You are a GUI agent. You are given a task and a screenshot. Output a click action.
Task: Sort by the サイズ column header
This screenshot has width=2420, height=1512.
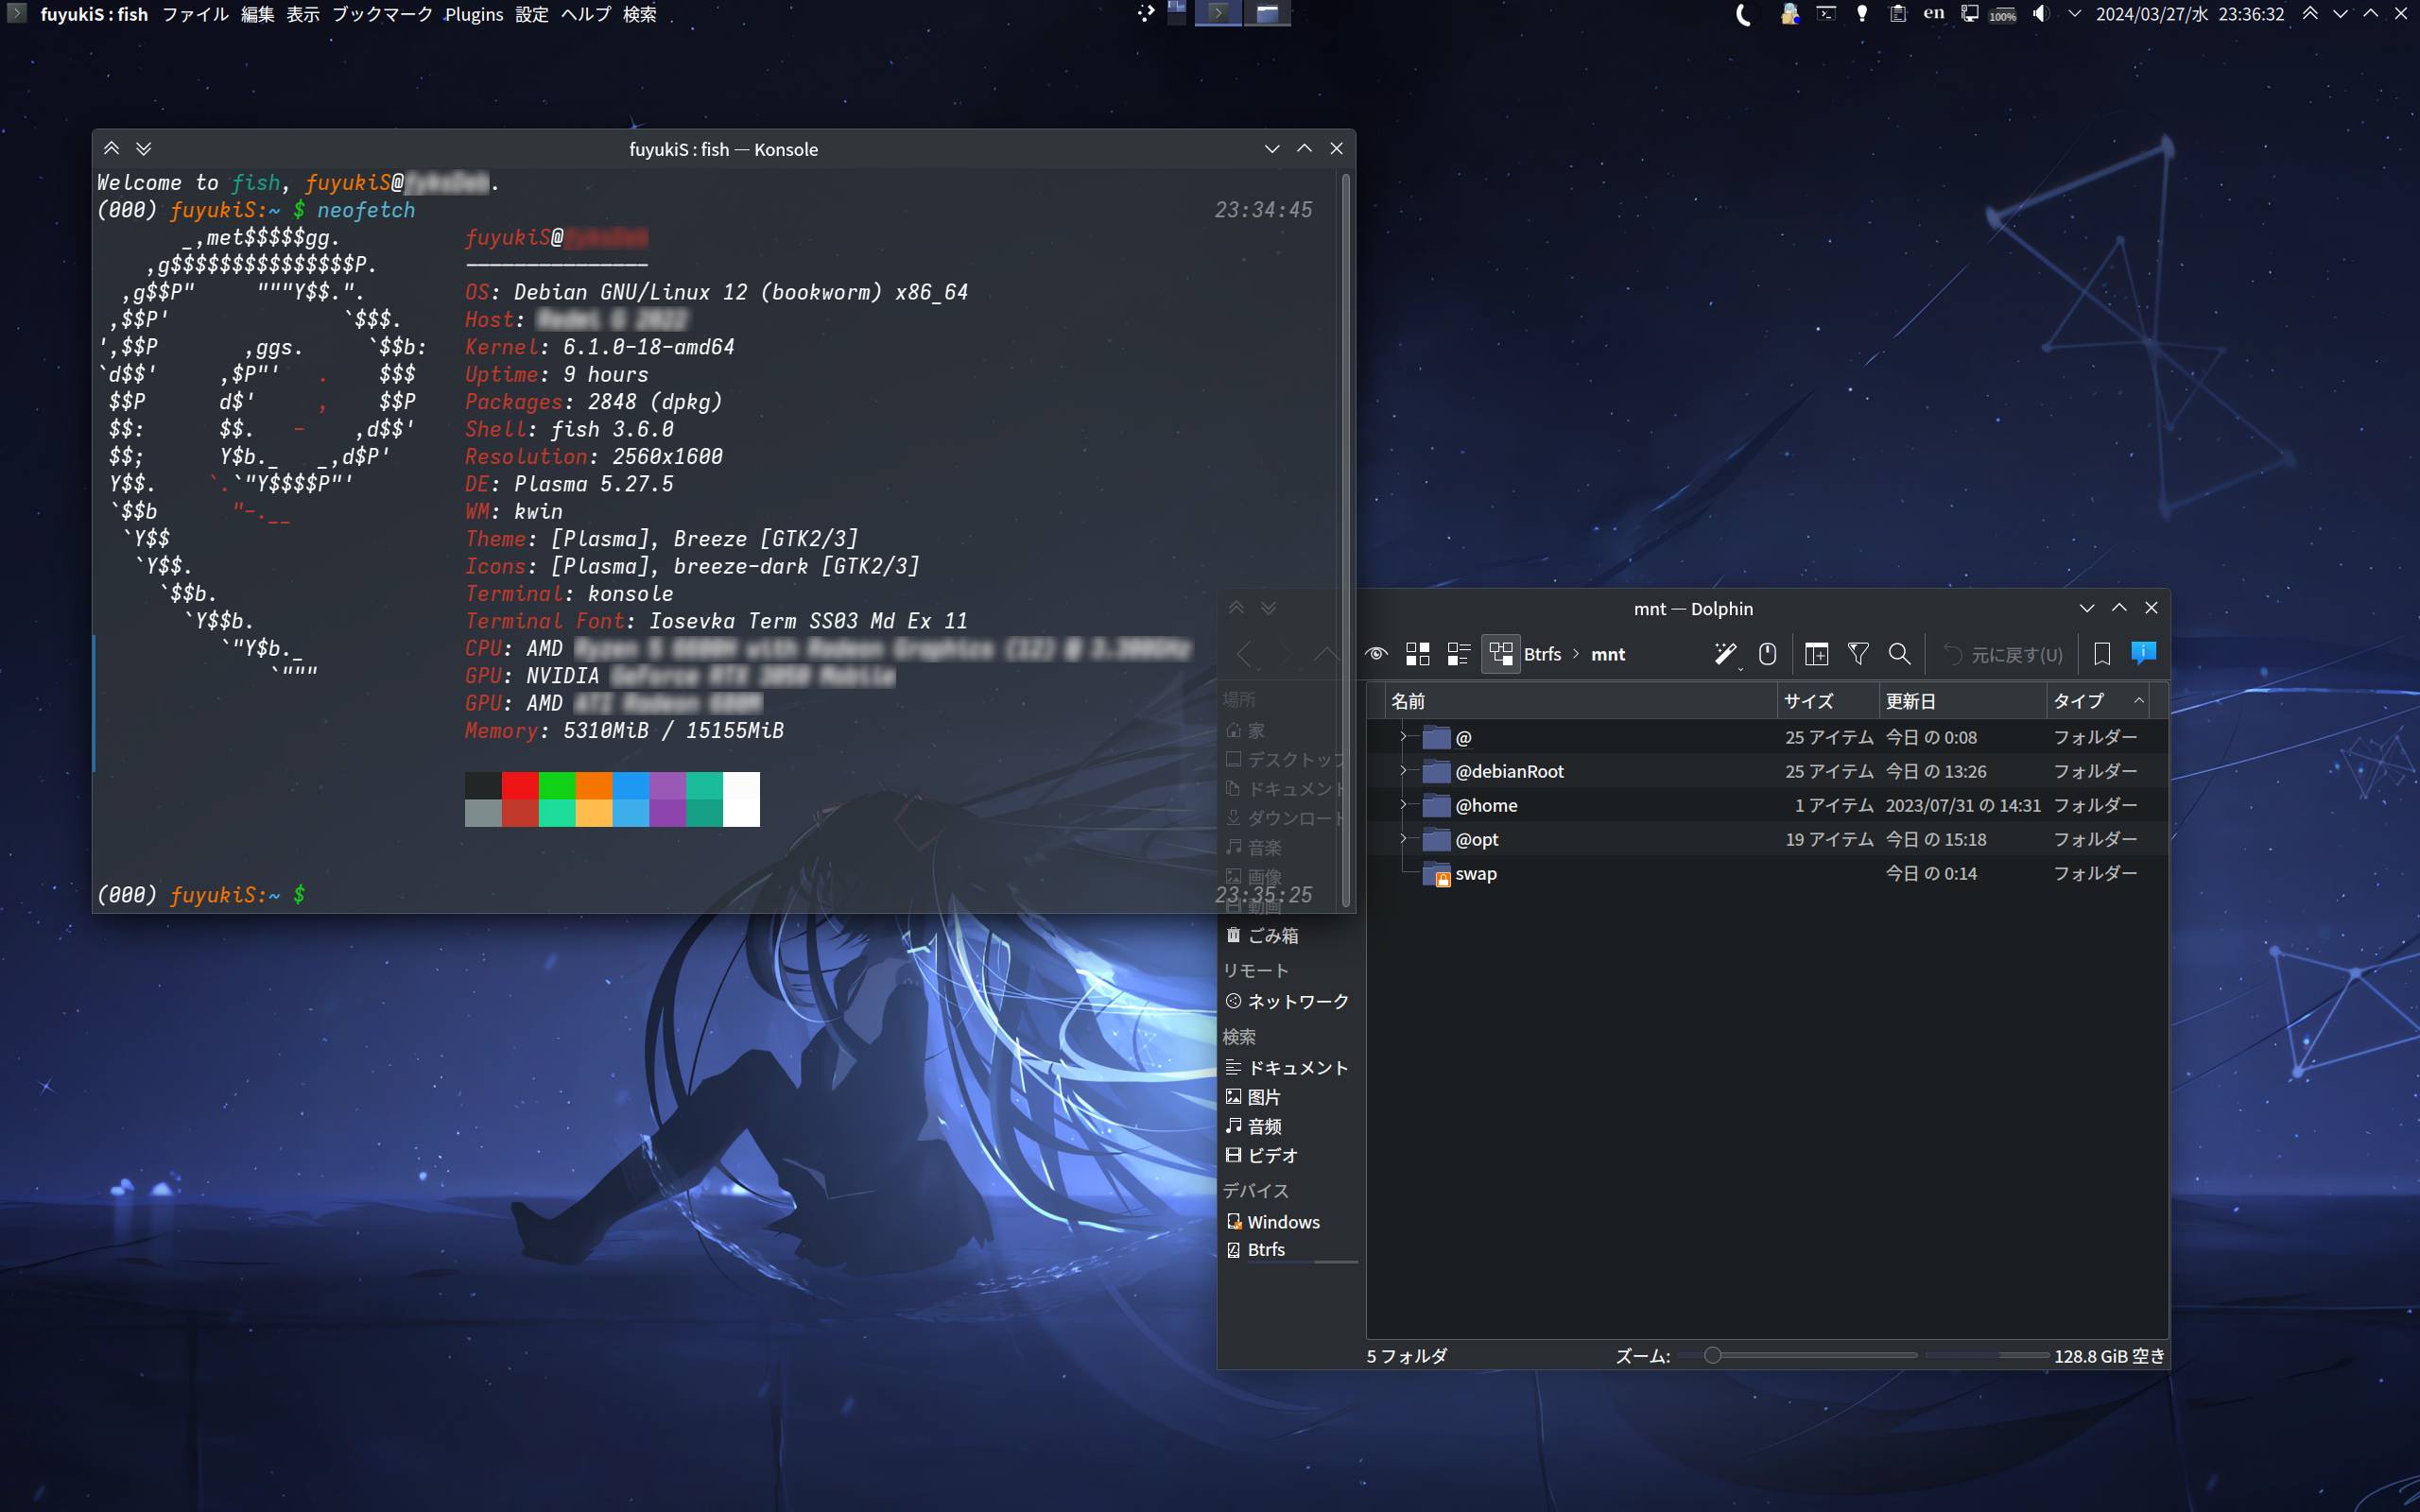[x=1828, y=701]
